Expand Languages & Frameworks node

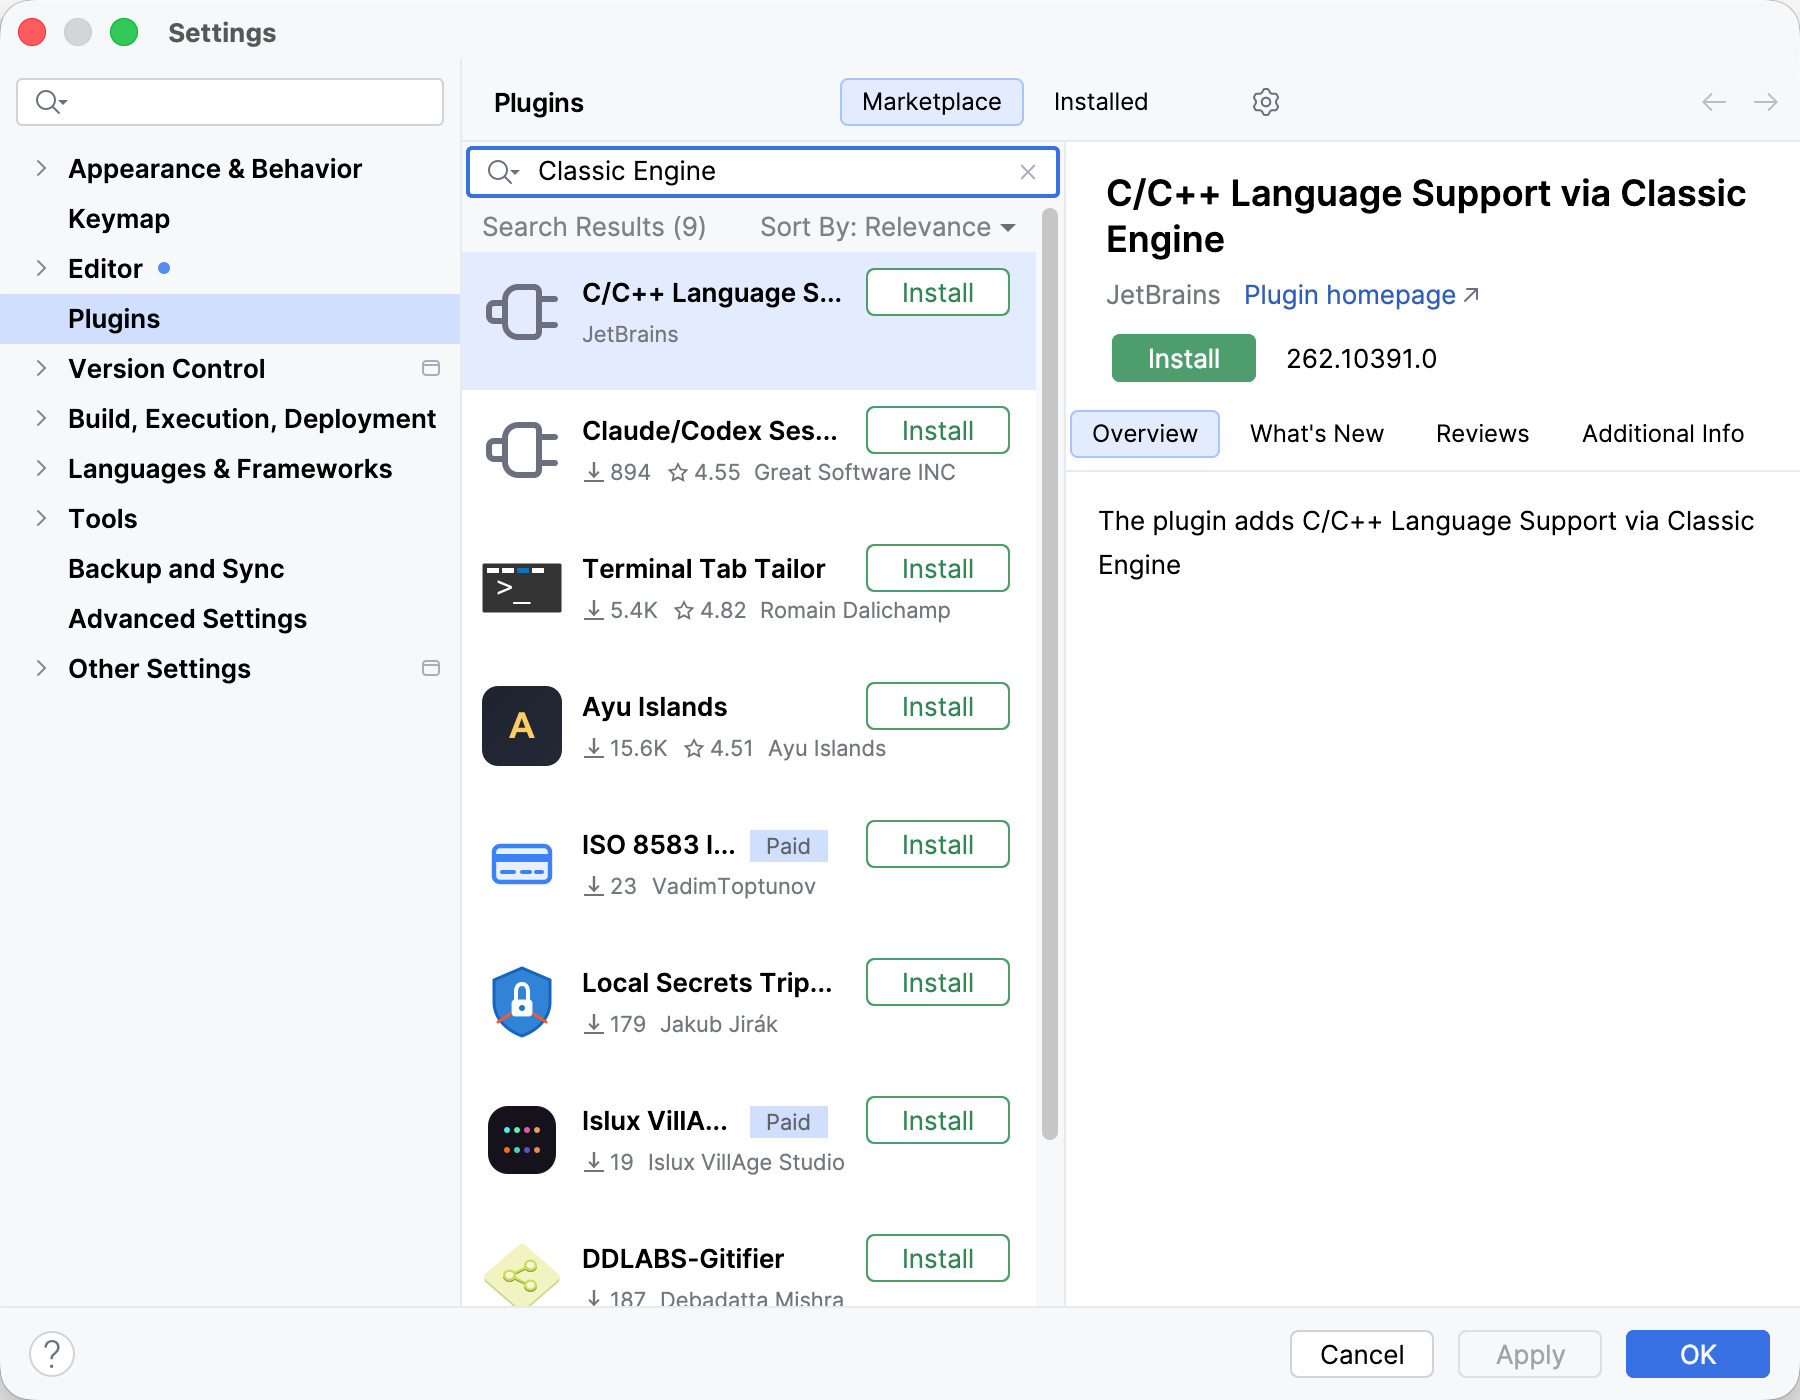(x=41, y=468)
